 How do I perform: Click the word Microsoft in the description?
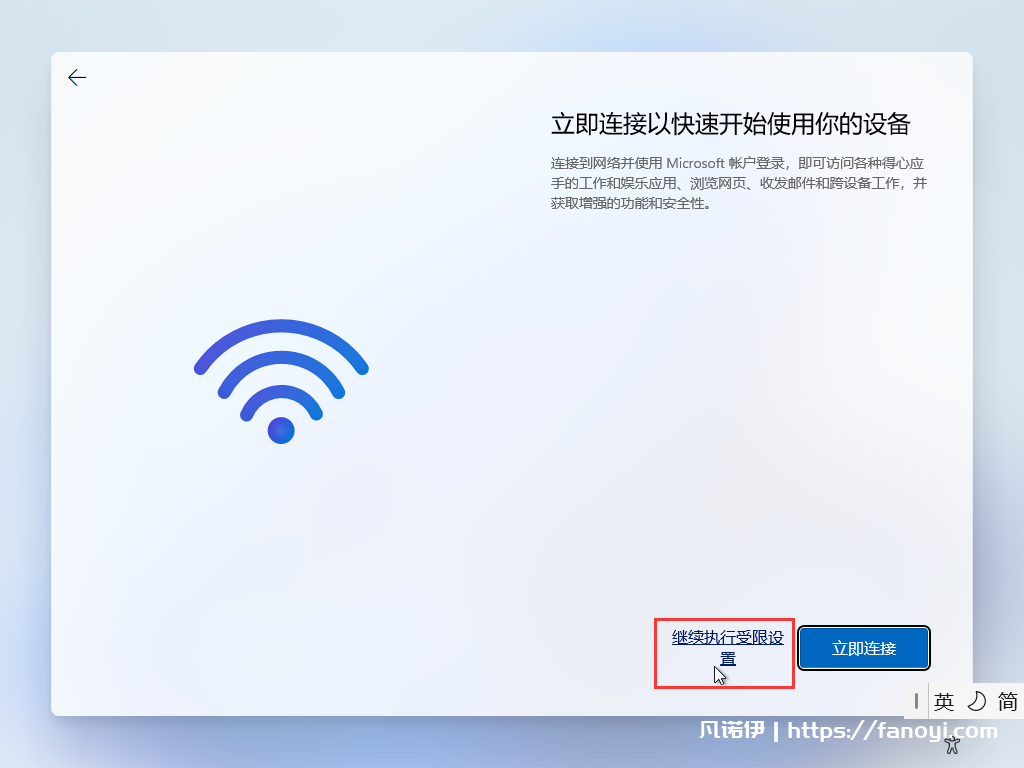pos(695,163)
